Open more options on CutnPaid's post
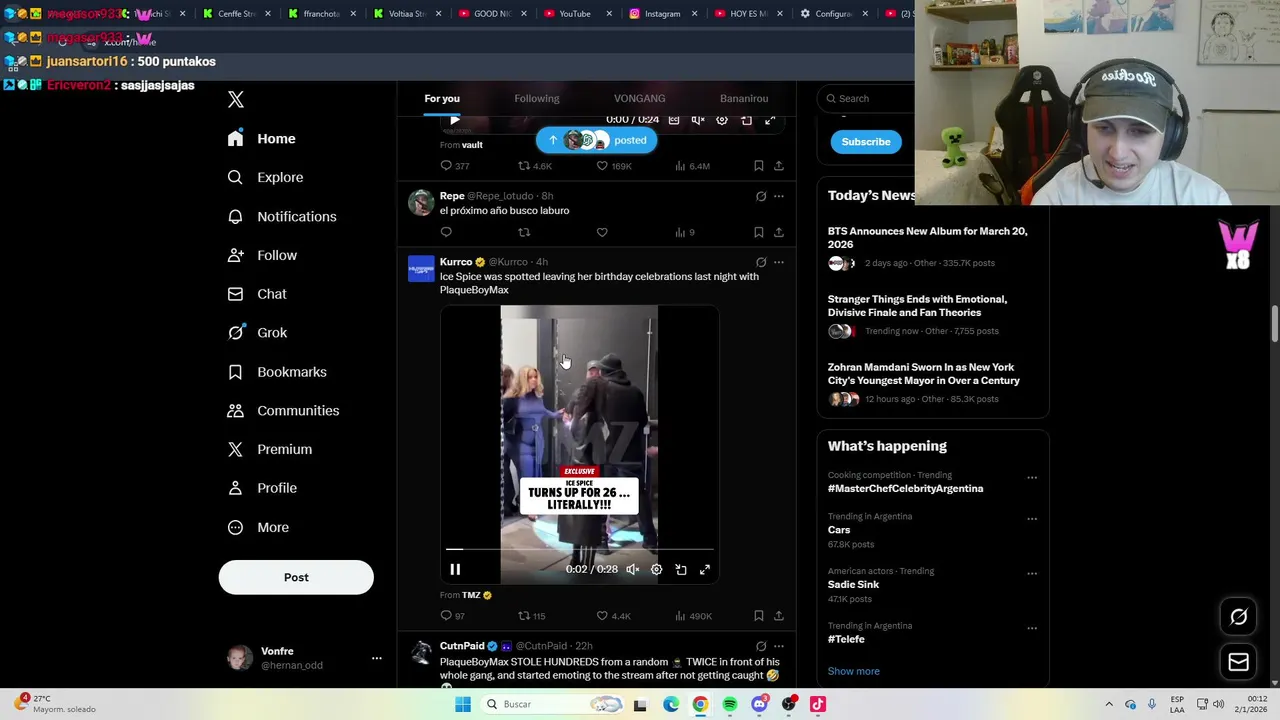Image resolution: width=1280 pixels, height=720 pixels. pos(779,646)
